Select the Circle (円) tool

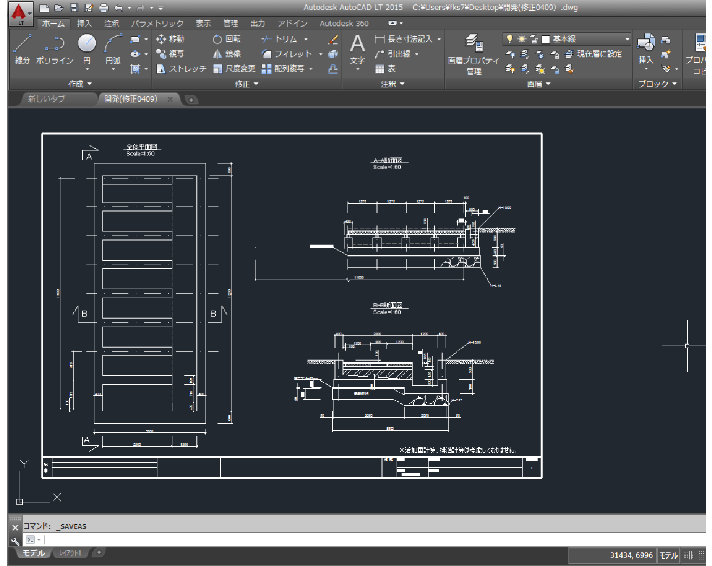(x=87, y=49)
